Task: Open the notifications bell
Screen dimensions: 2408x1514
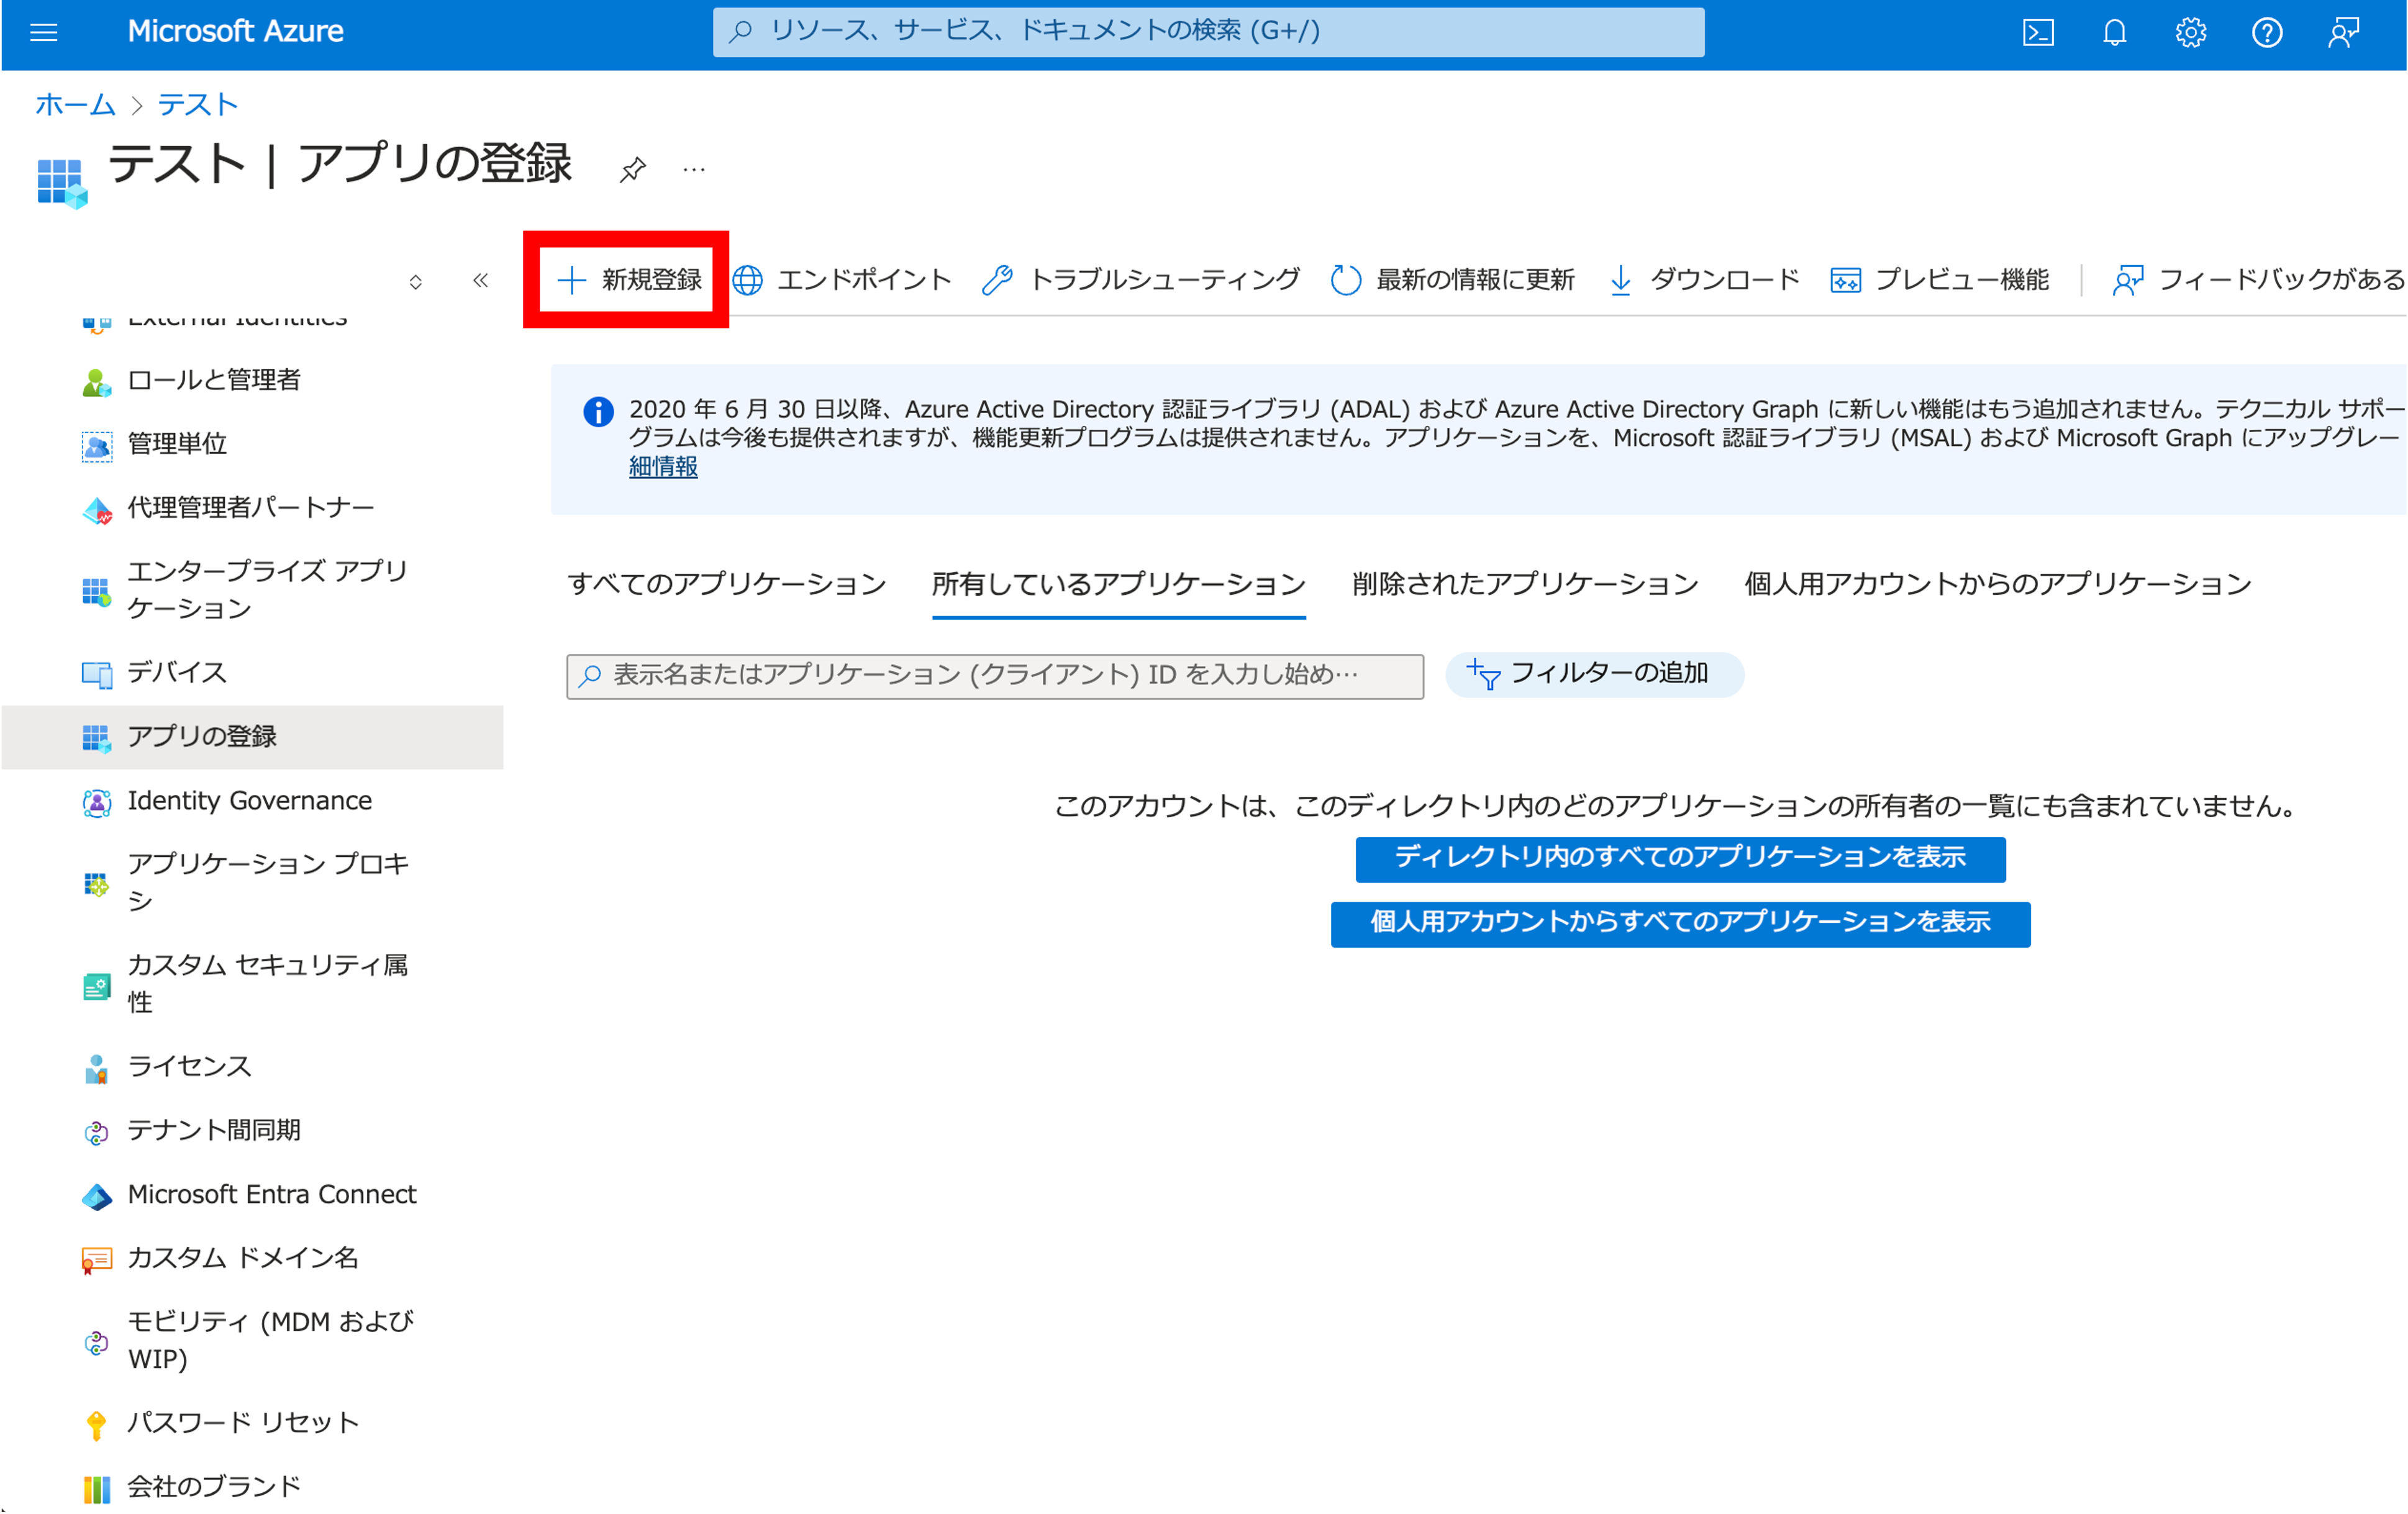Action: (2114, 32)
